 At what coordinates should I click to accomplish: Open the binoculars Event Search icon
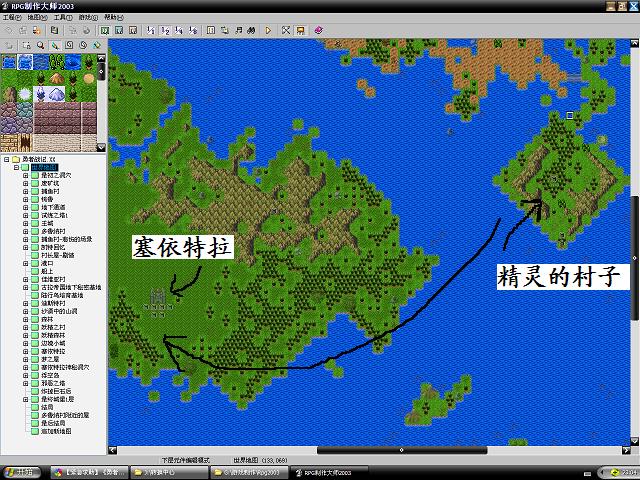coord(251,30)
